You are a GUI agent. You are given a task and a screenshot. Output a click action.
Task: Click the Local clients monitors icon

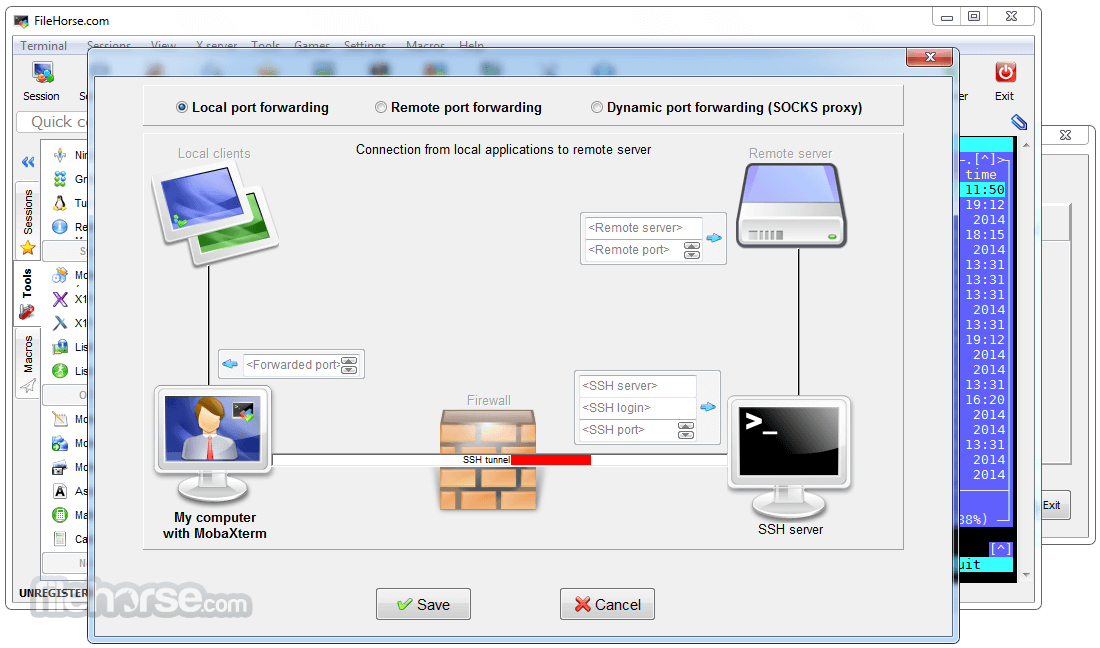click(214, 214)
